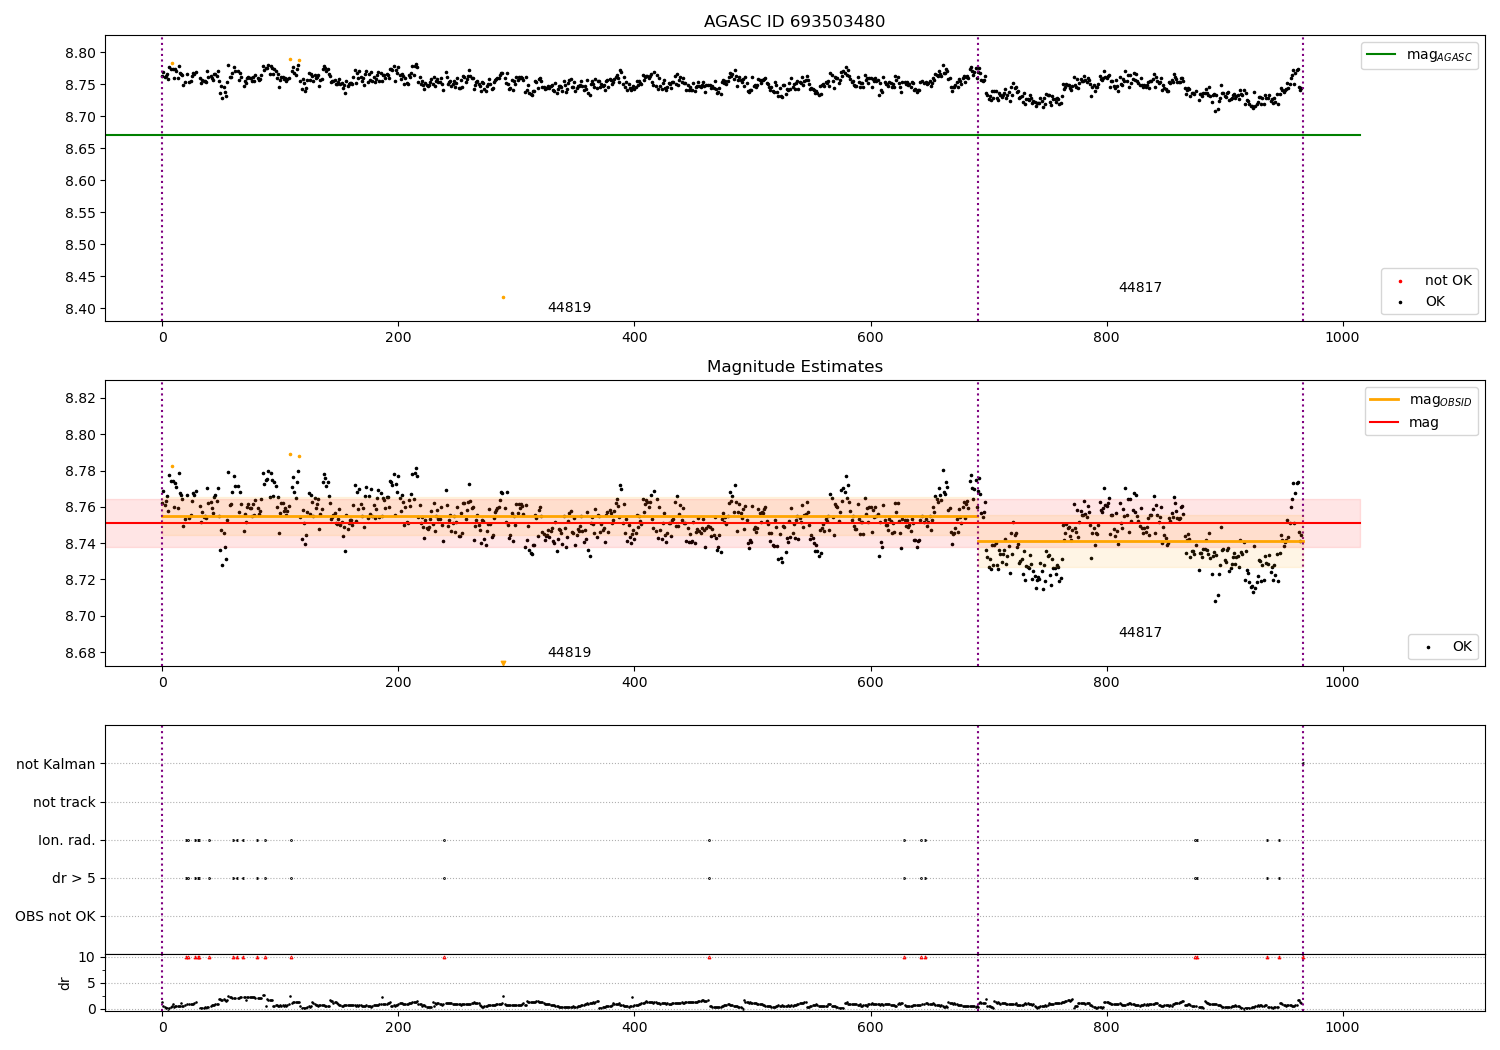
Task: Click the 'not Kalman' axis label
Action: (56, 764)
